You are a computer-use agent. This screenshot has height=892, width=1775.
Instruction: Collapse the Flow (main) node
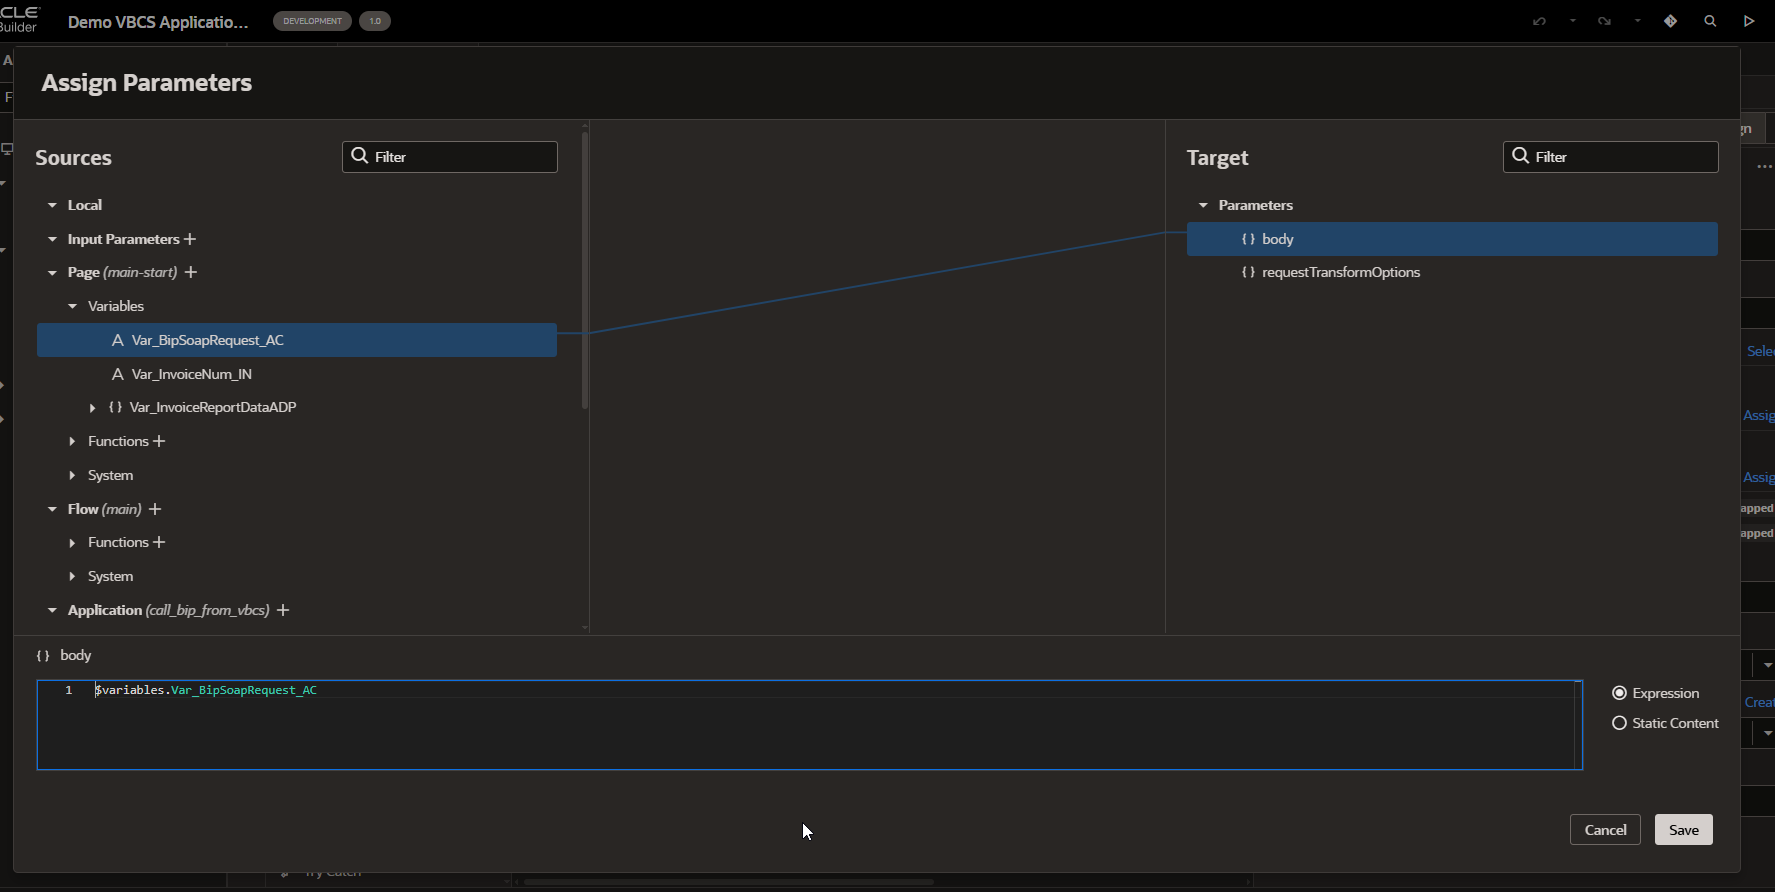tap(52, 509)
